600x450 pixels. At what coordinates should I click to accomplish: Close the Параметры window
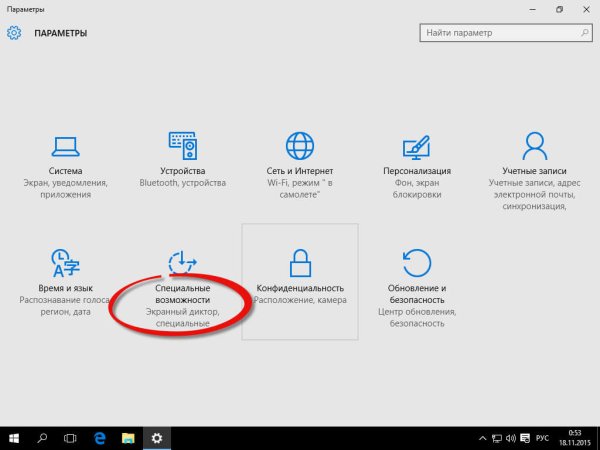pyautogui.click(x=586, y=10)
